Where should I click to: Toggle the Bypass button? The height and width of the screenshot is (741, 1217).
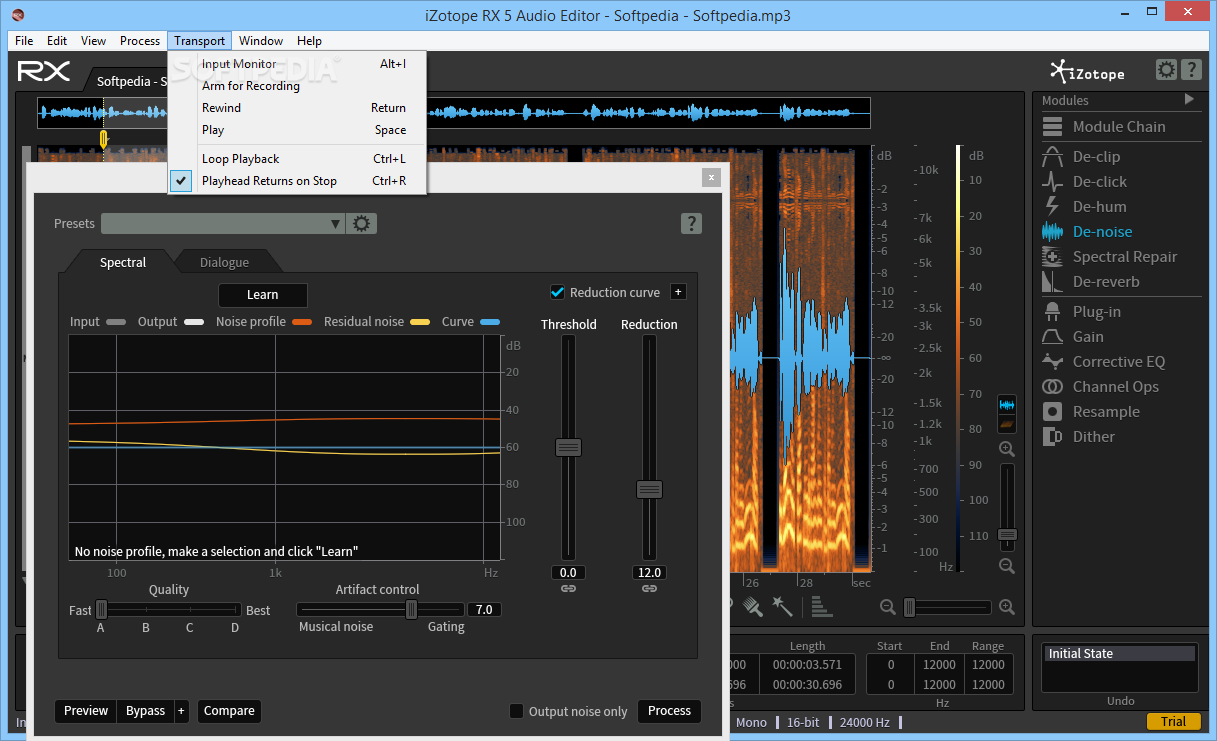tap(146, 711)
